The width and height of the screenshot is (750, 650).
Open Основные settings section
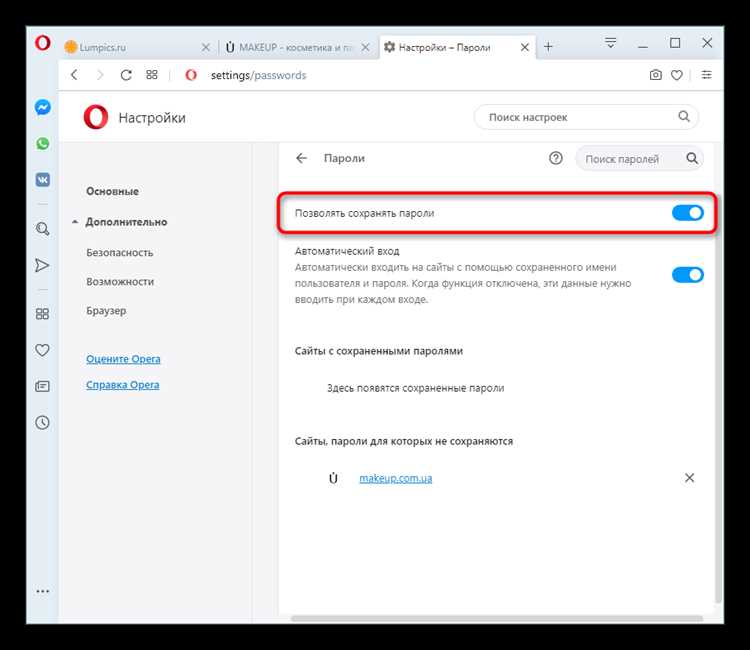(x=112, y=191)
